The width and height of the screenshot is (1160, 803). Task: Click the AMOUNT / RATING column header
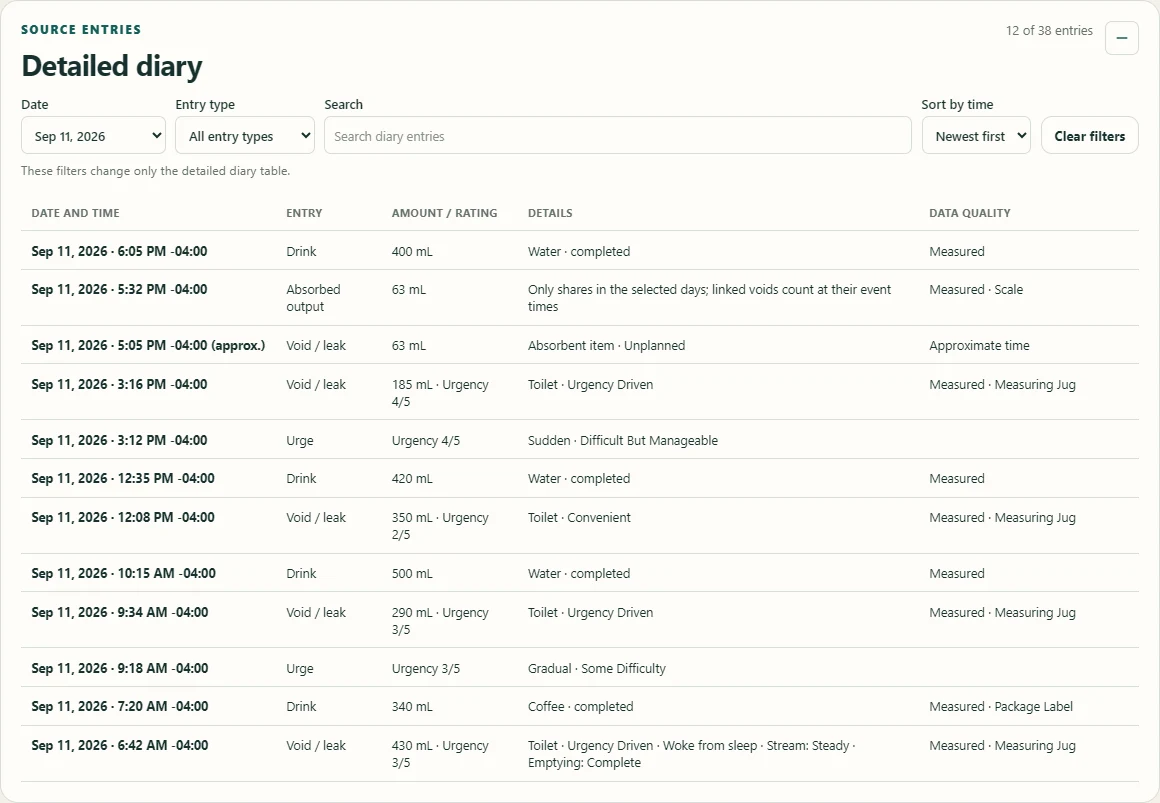point(445,213)
